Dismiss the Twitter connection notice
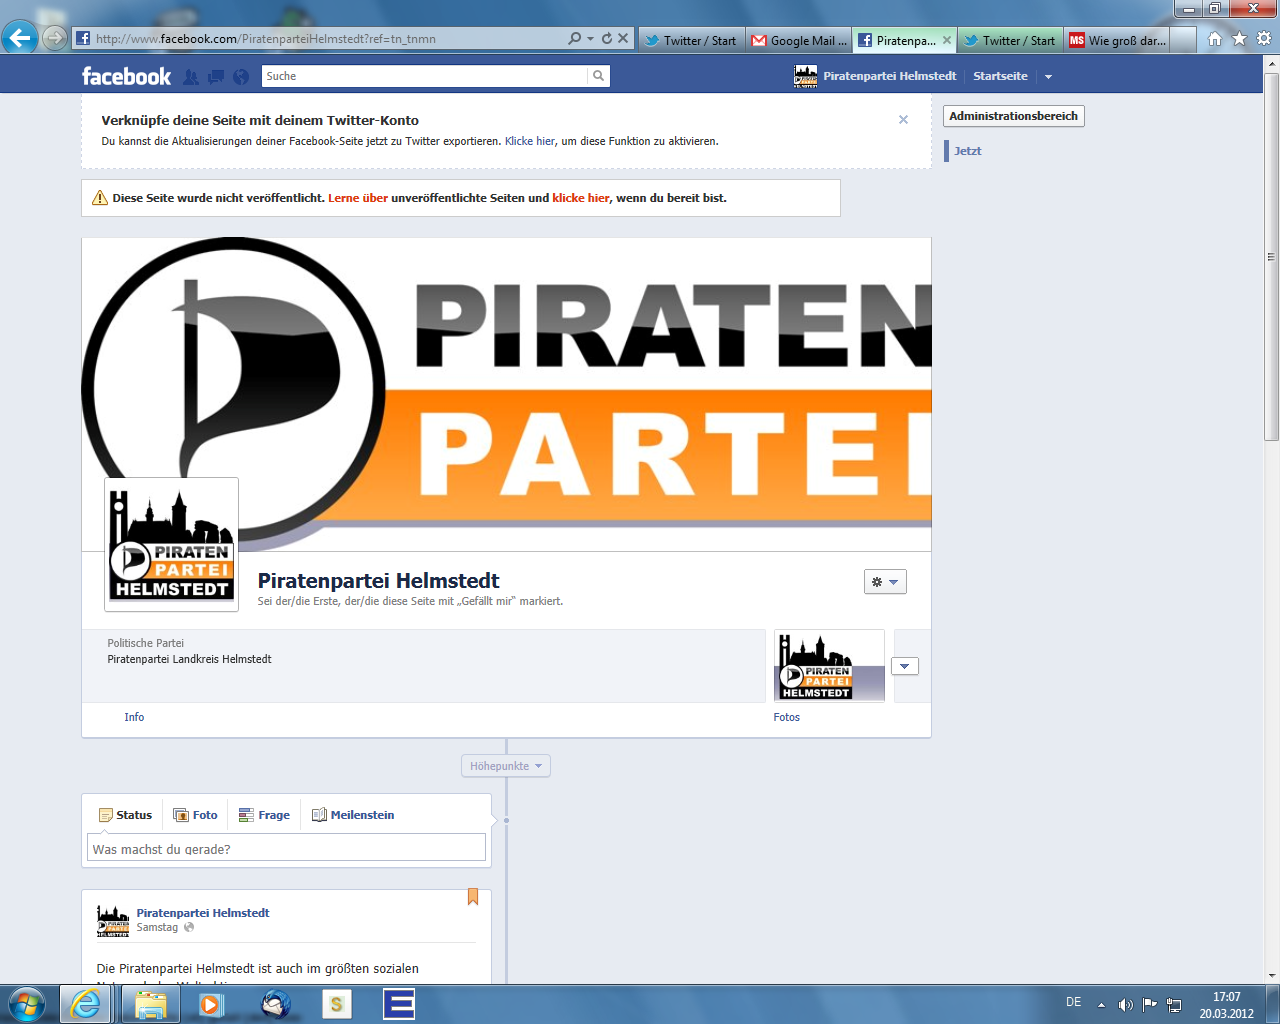 pyautogui.click(x=903, y=120)
